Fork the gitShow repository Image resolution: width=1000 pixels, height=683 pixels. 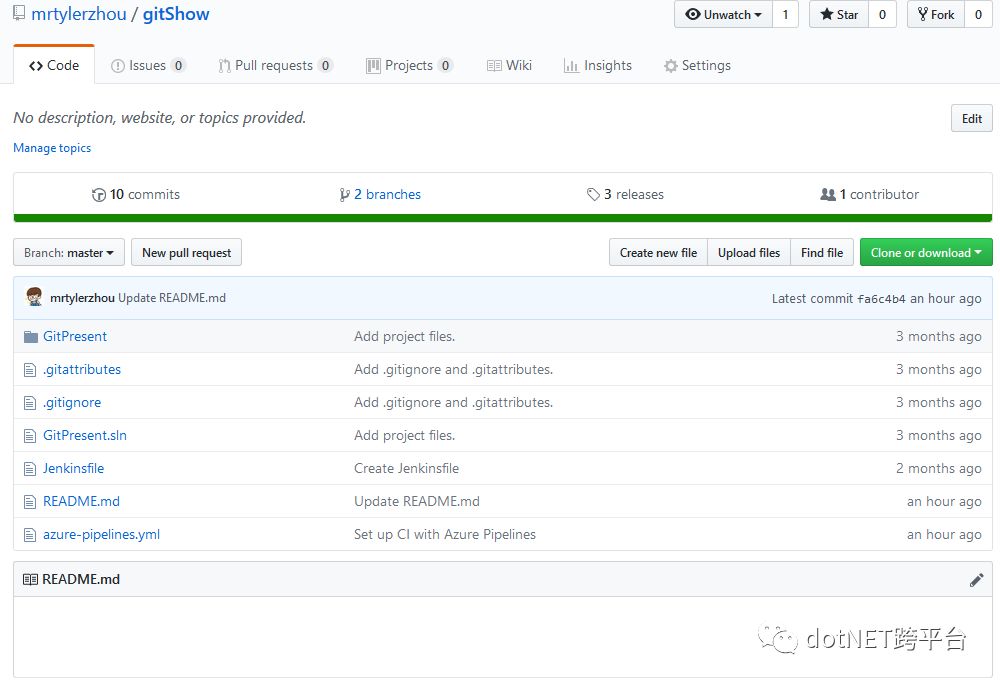click(x=936, y=15)
